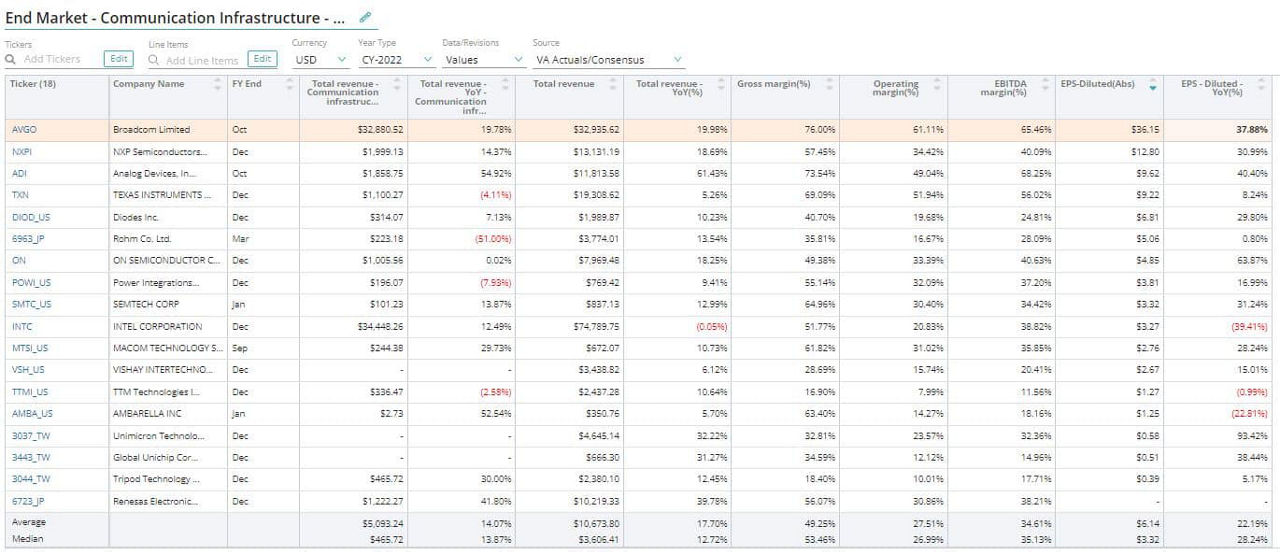1280x552 pixels.
Task: Open the 3037_TW ticker link
Action: coord(30,436)
